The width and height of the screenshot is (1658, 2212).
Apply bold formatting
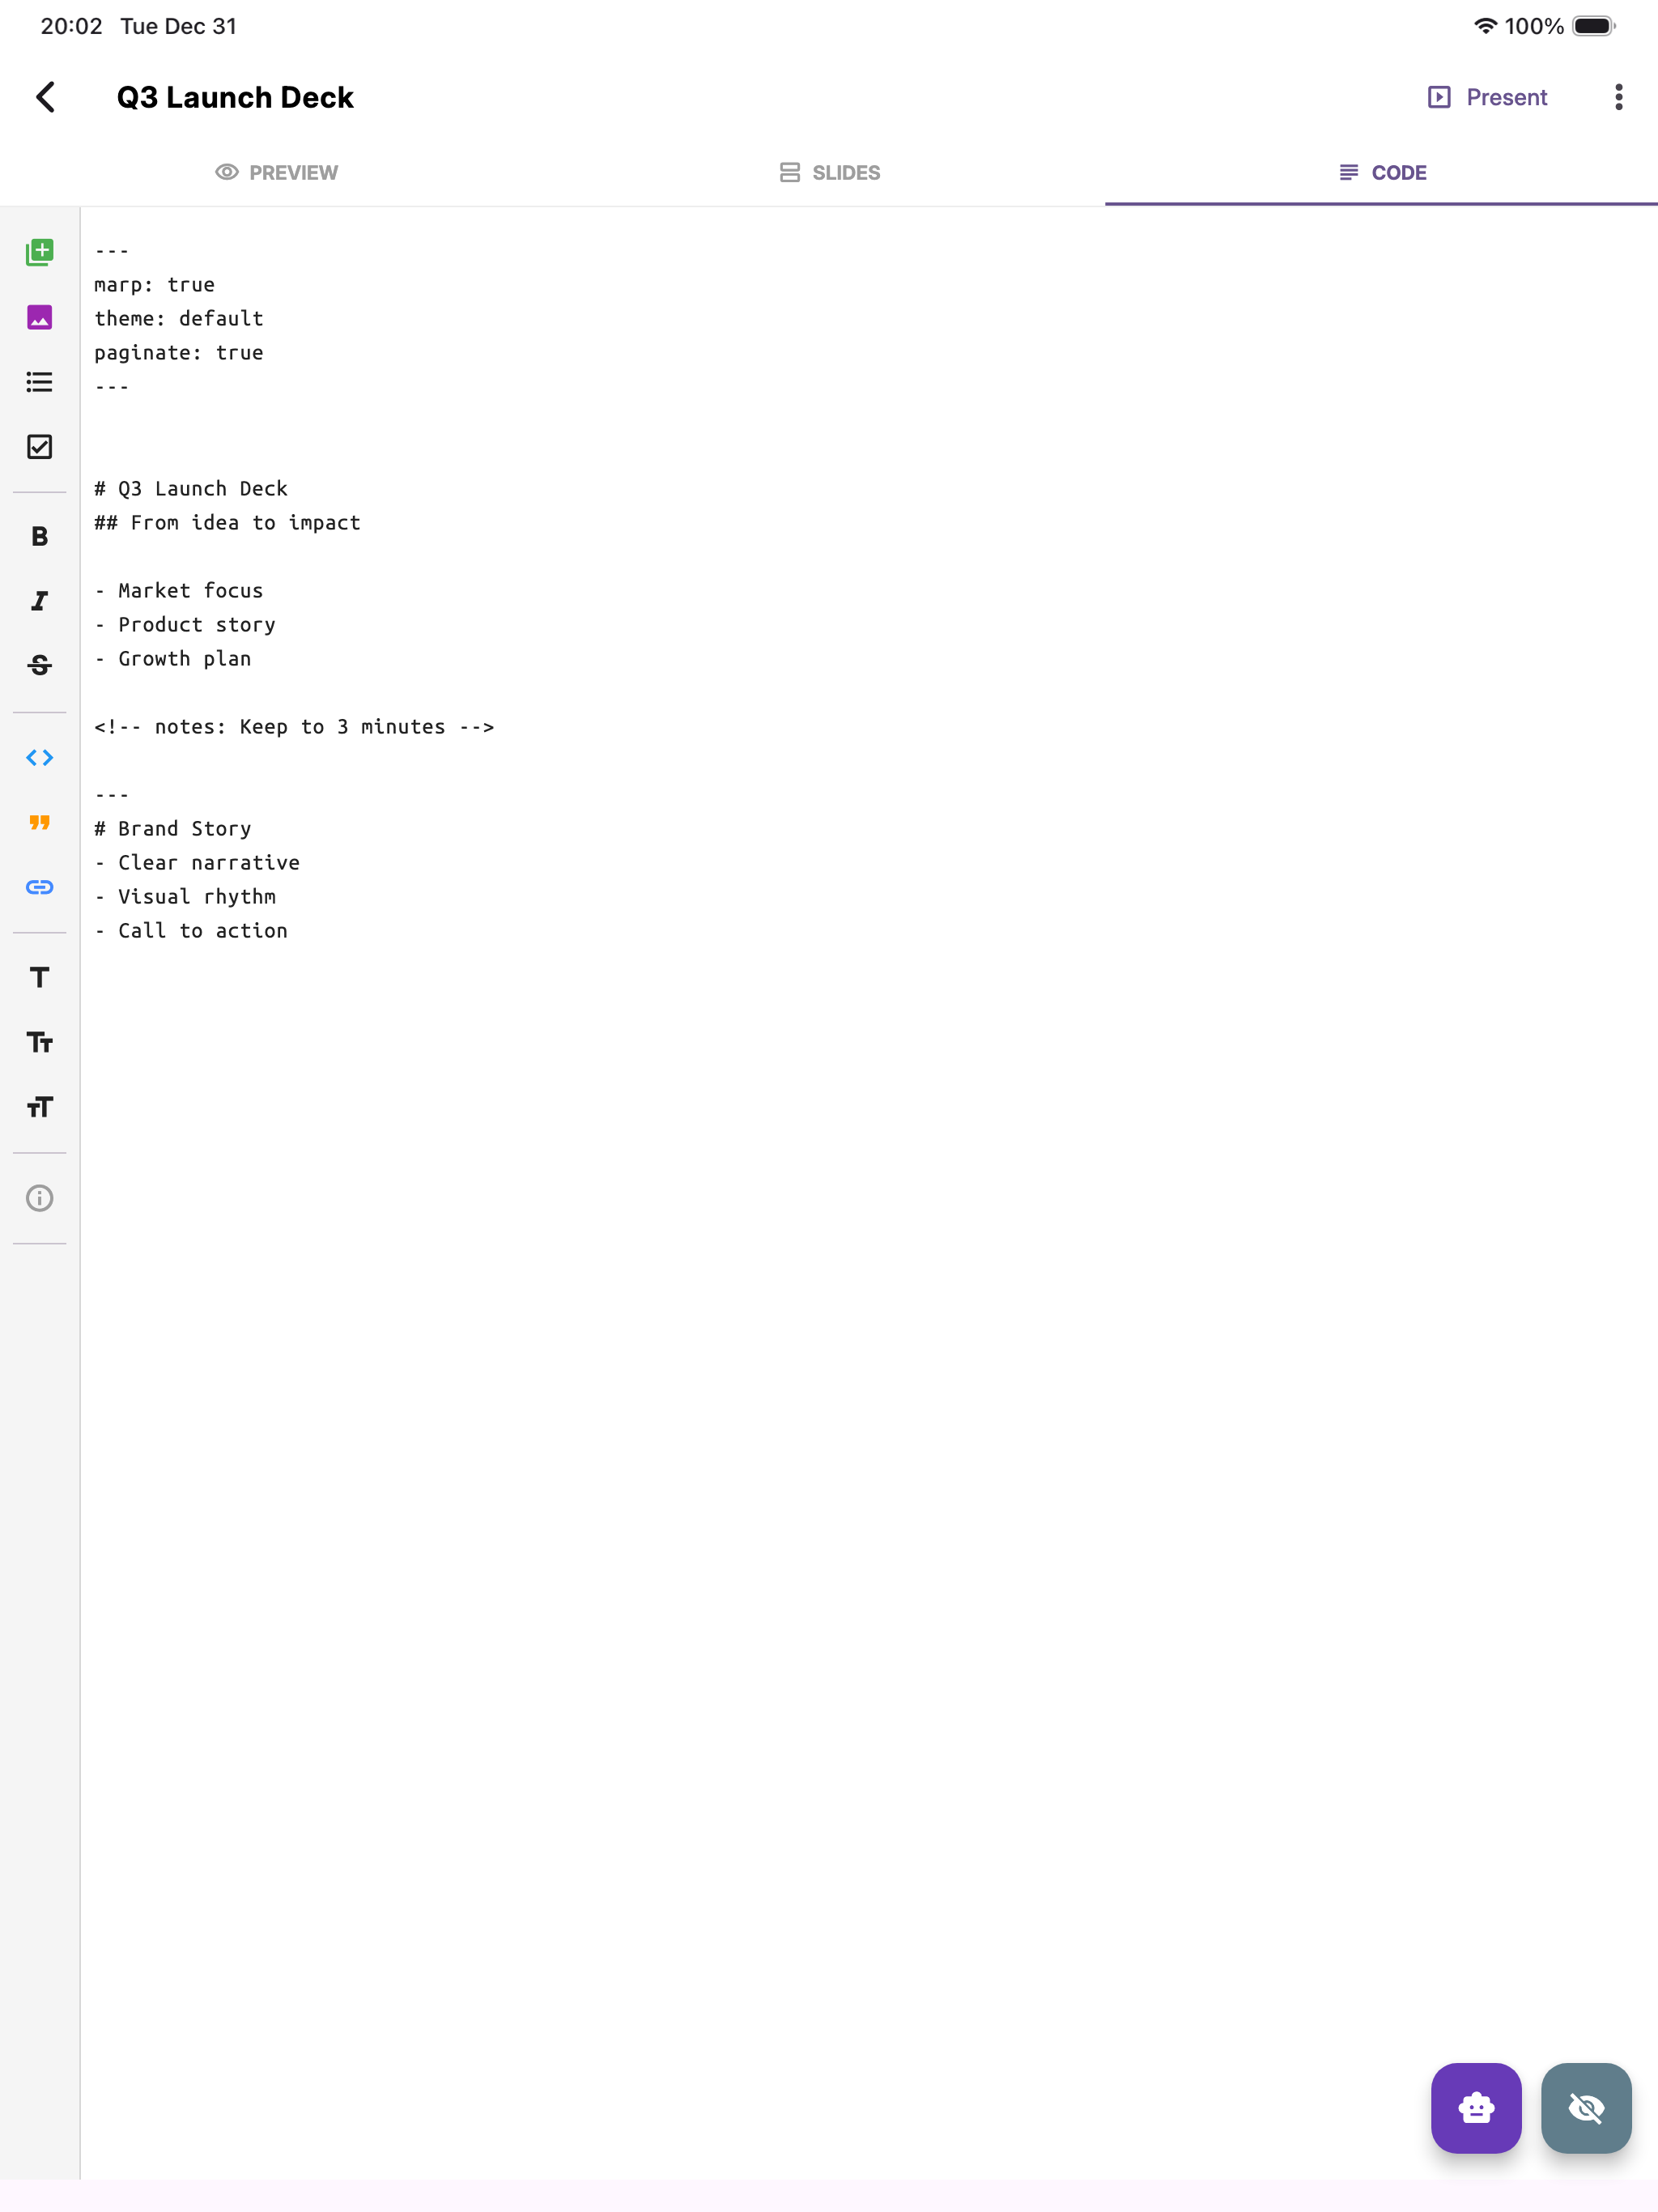click(x=40, y=537)
